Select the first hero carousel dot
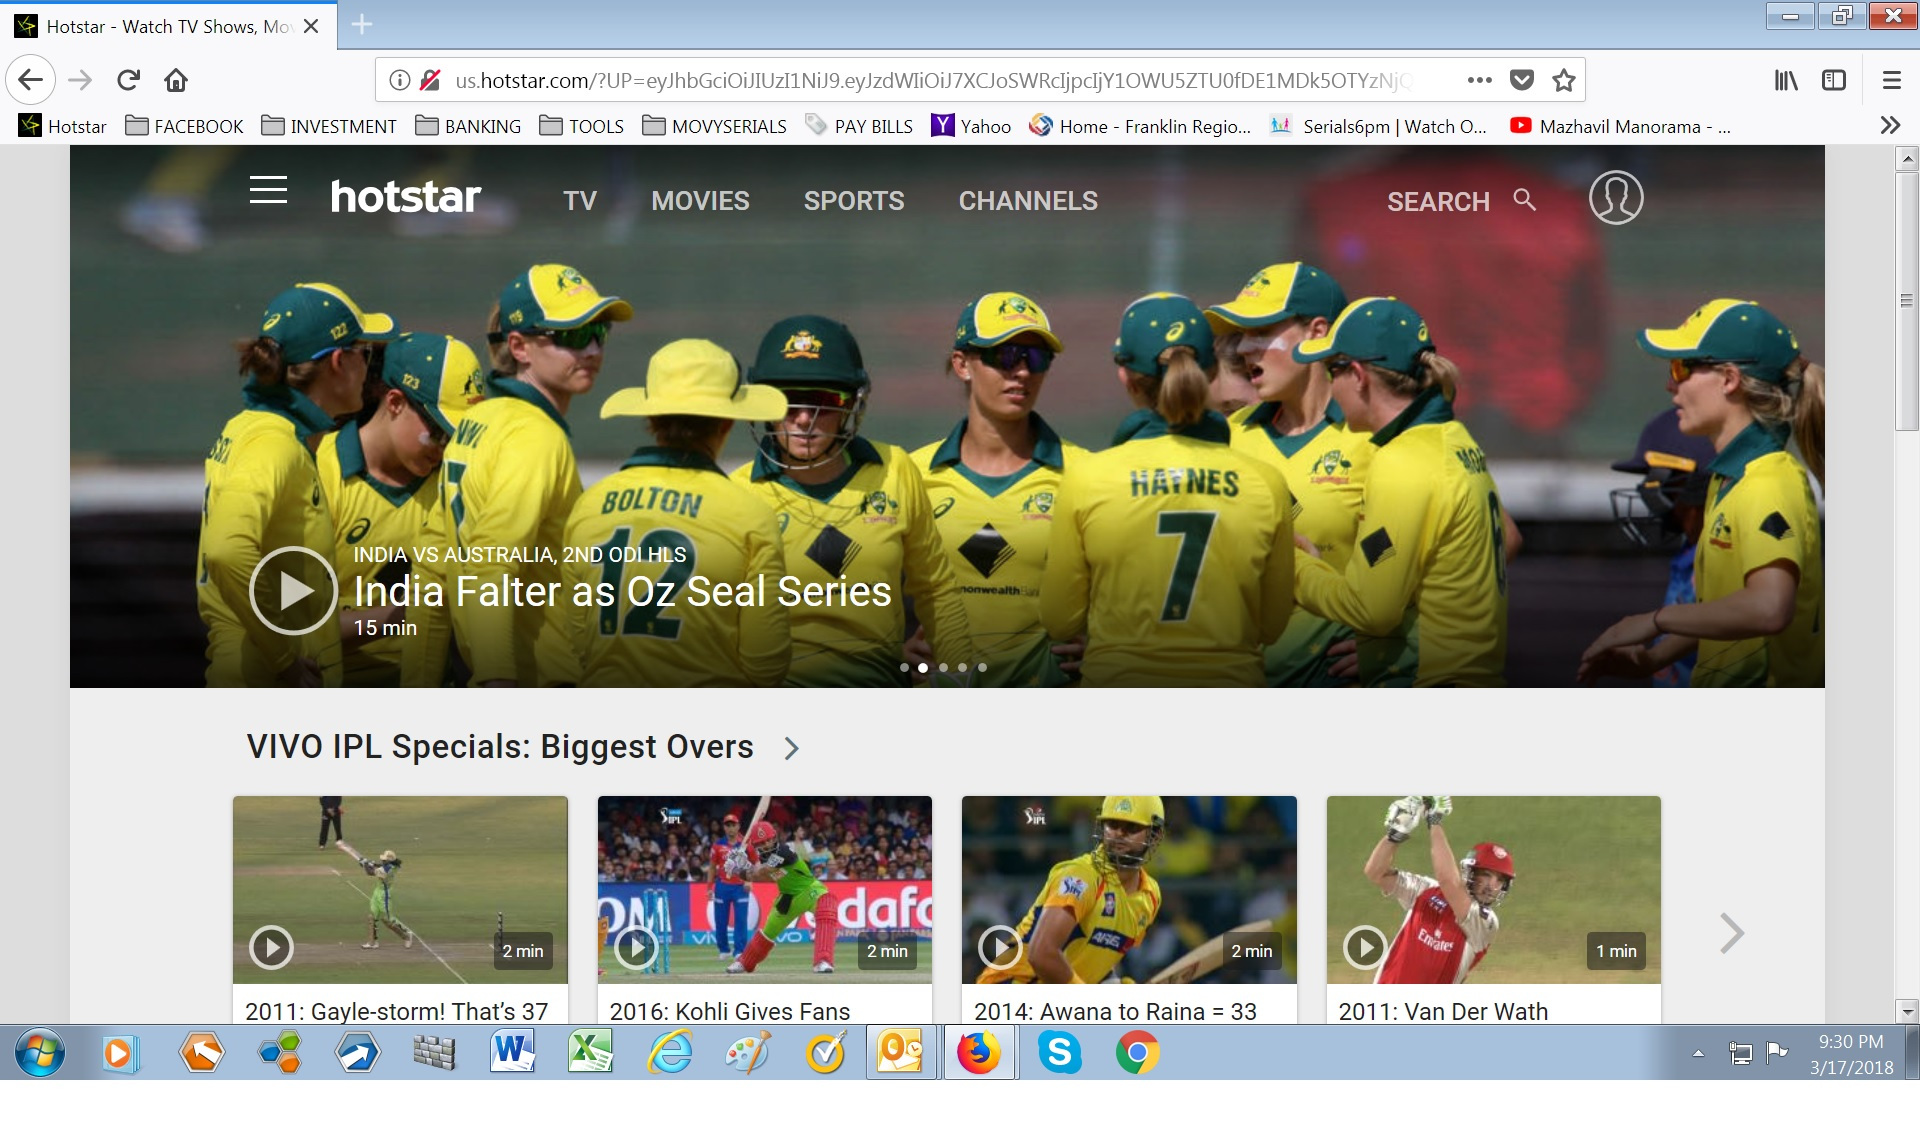The image size is (1920, 1125). click(x=904, y=667)
